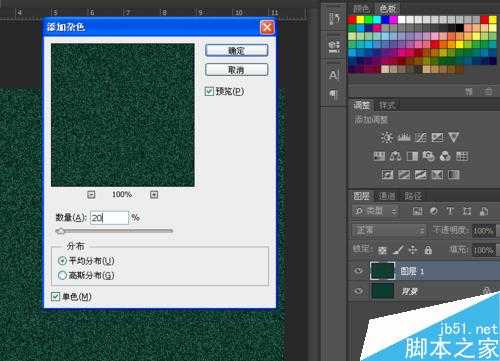
Task: Uncheck the Monochromatic (单色) checkbox
Action: pos(55,296)
